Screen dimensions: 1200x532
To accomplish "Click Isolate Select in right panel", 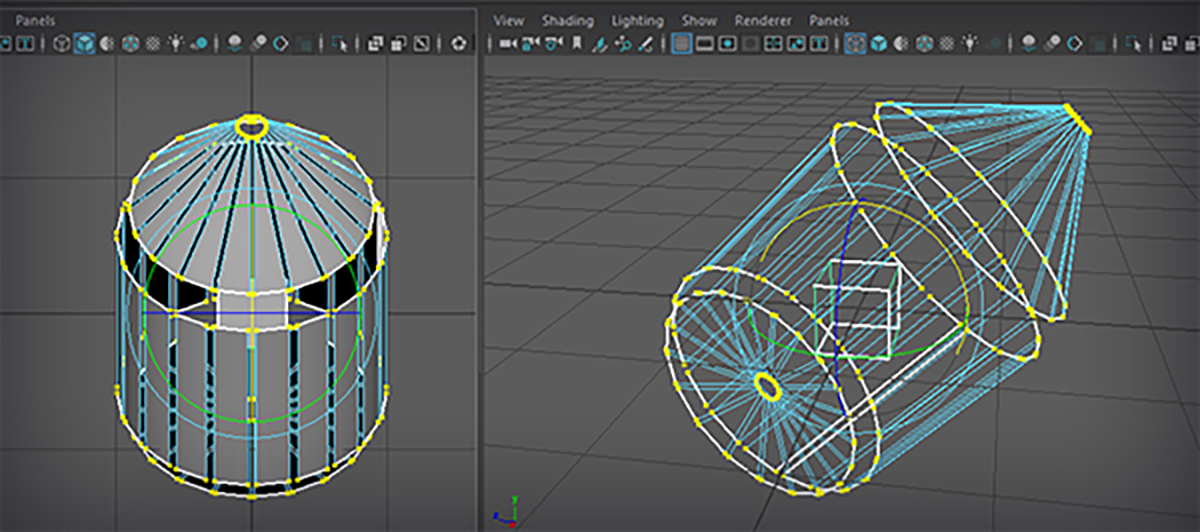I will point(1133,43).
